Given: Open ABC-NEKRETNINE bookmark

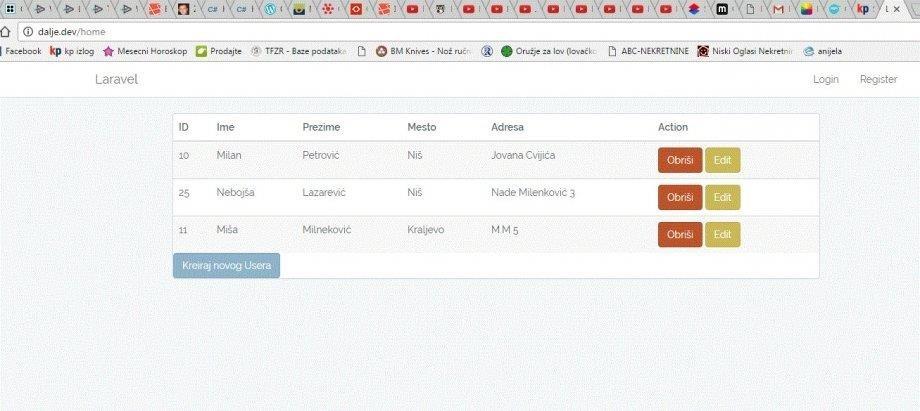Looking at the screenshot, I should pos(648,51).
